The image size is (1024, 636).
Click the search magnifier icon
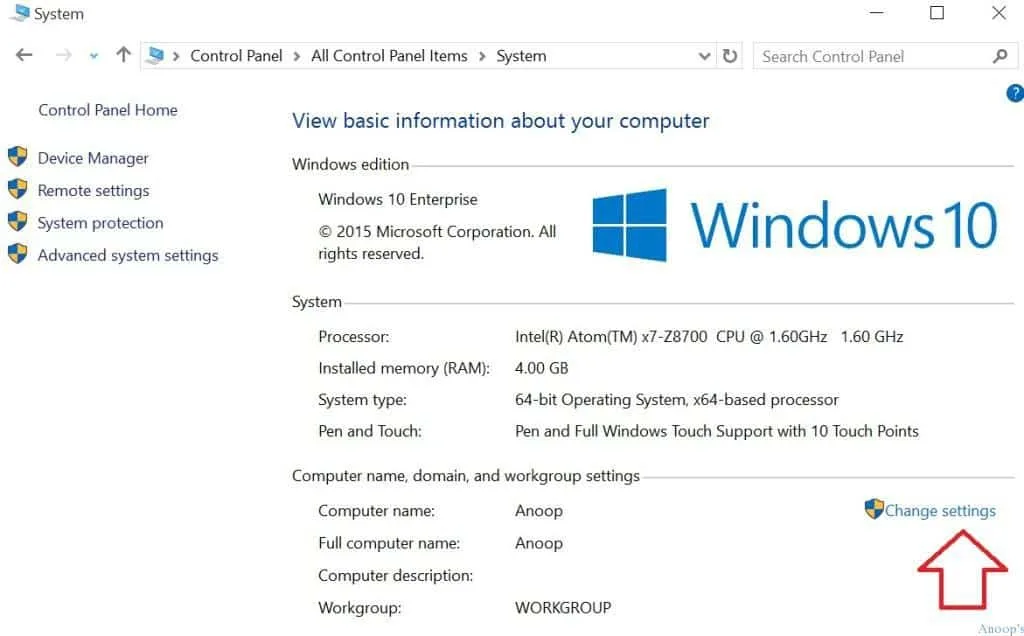click(x=1000, y=56)
